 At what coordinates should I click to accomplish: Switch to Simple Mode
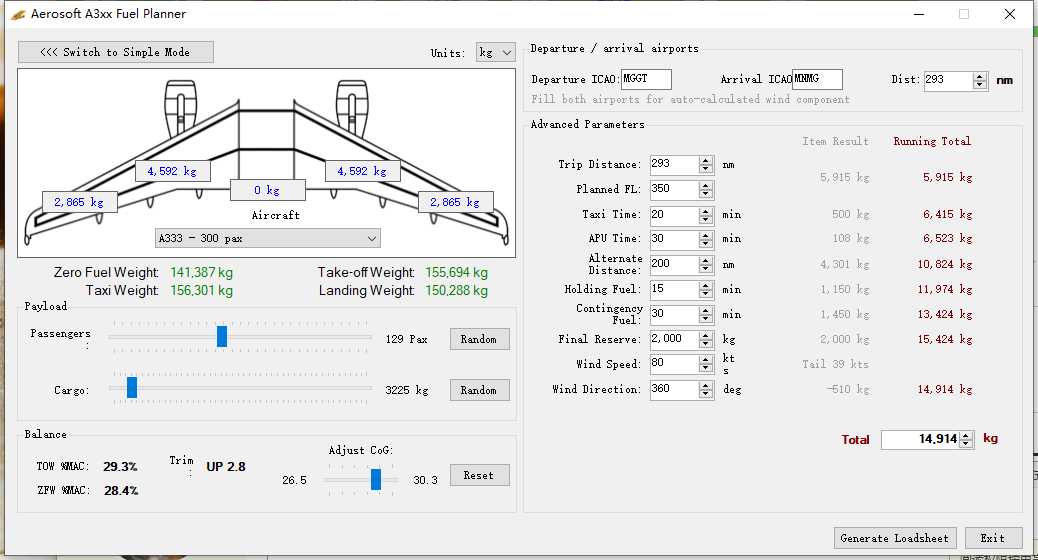tap(116, 52)
